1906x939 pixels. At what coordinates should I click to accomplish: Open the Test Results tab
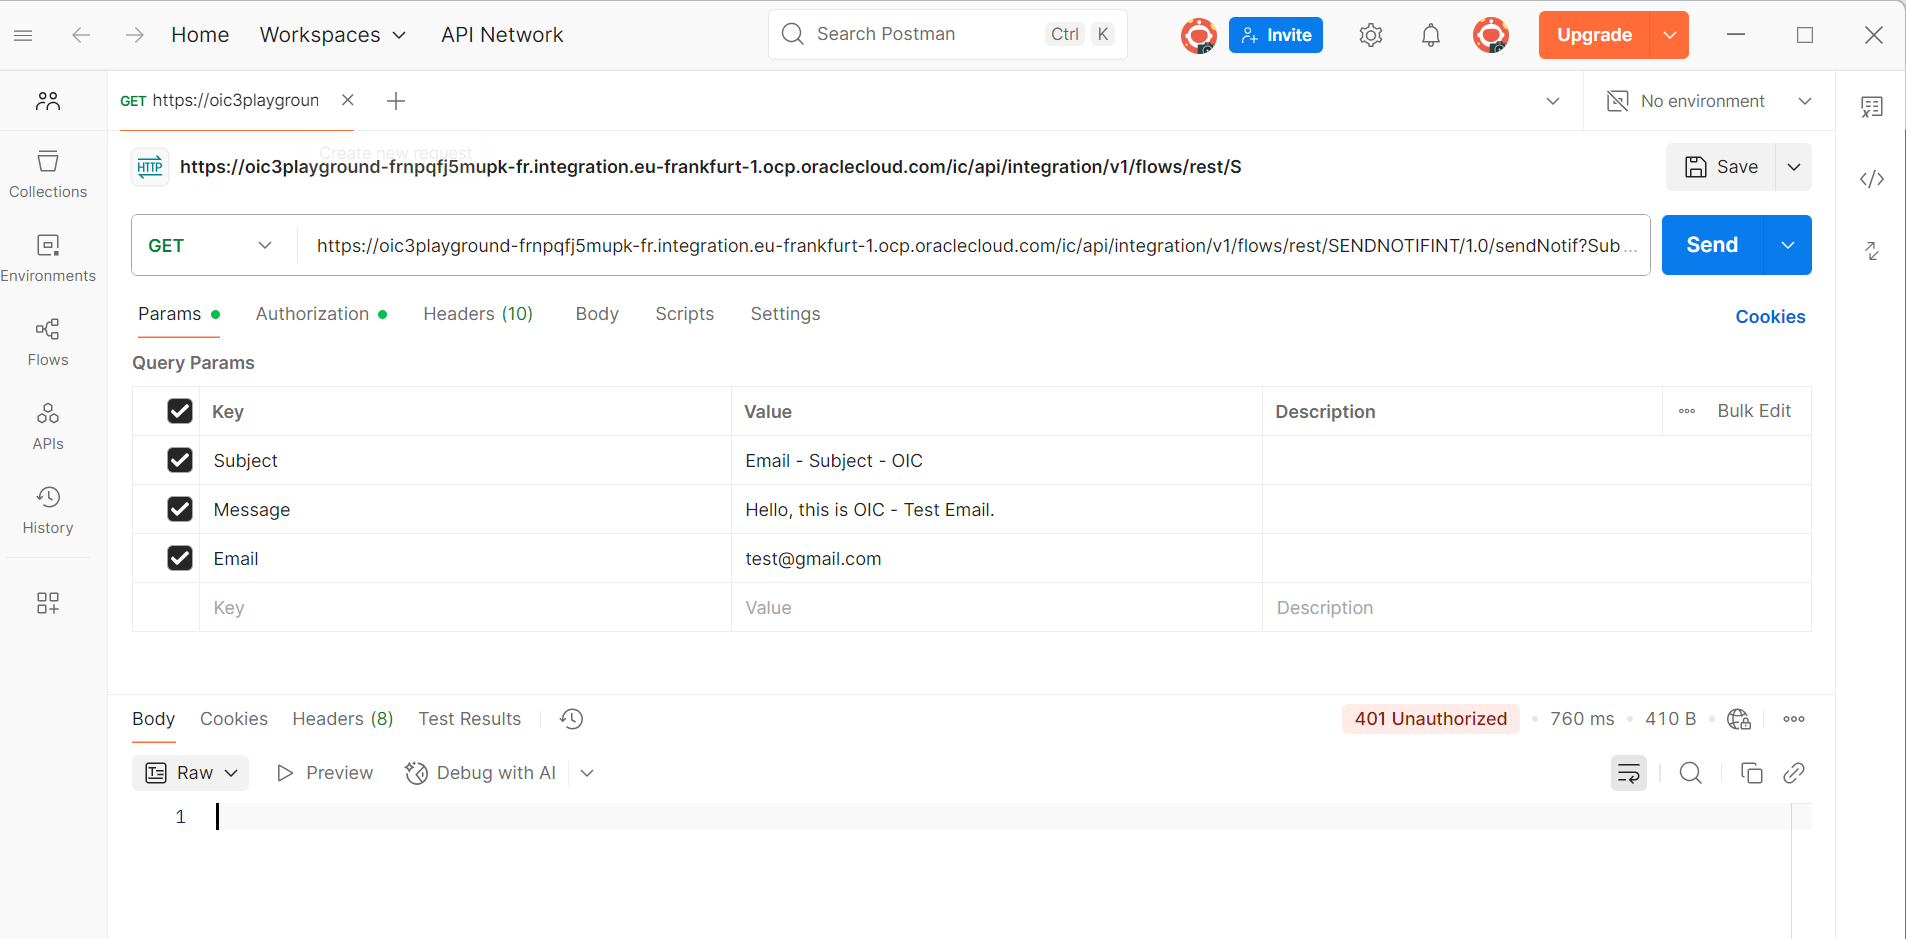[470, 719]
